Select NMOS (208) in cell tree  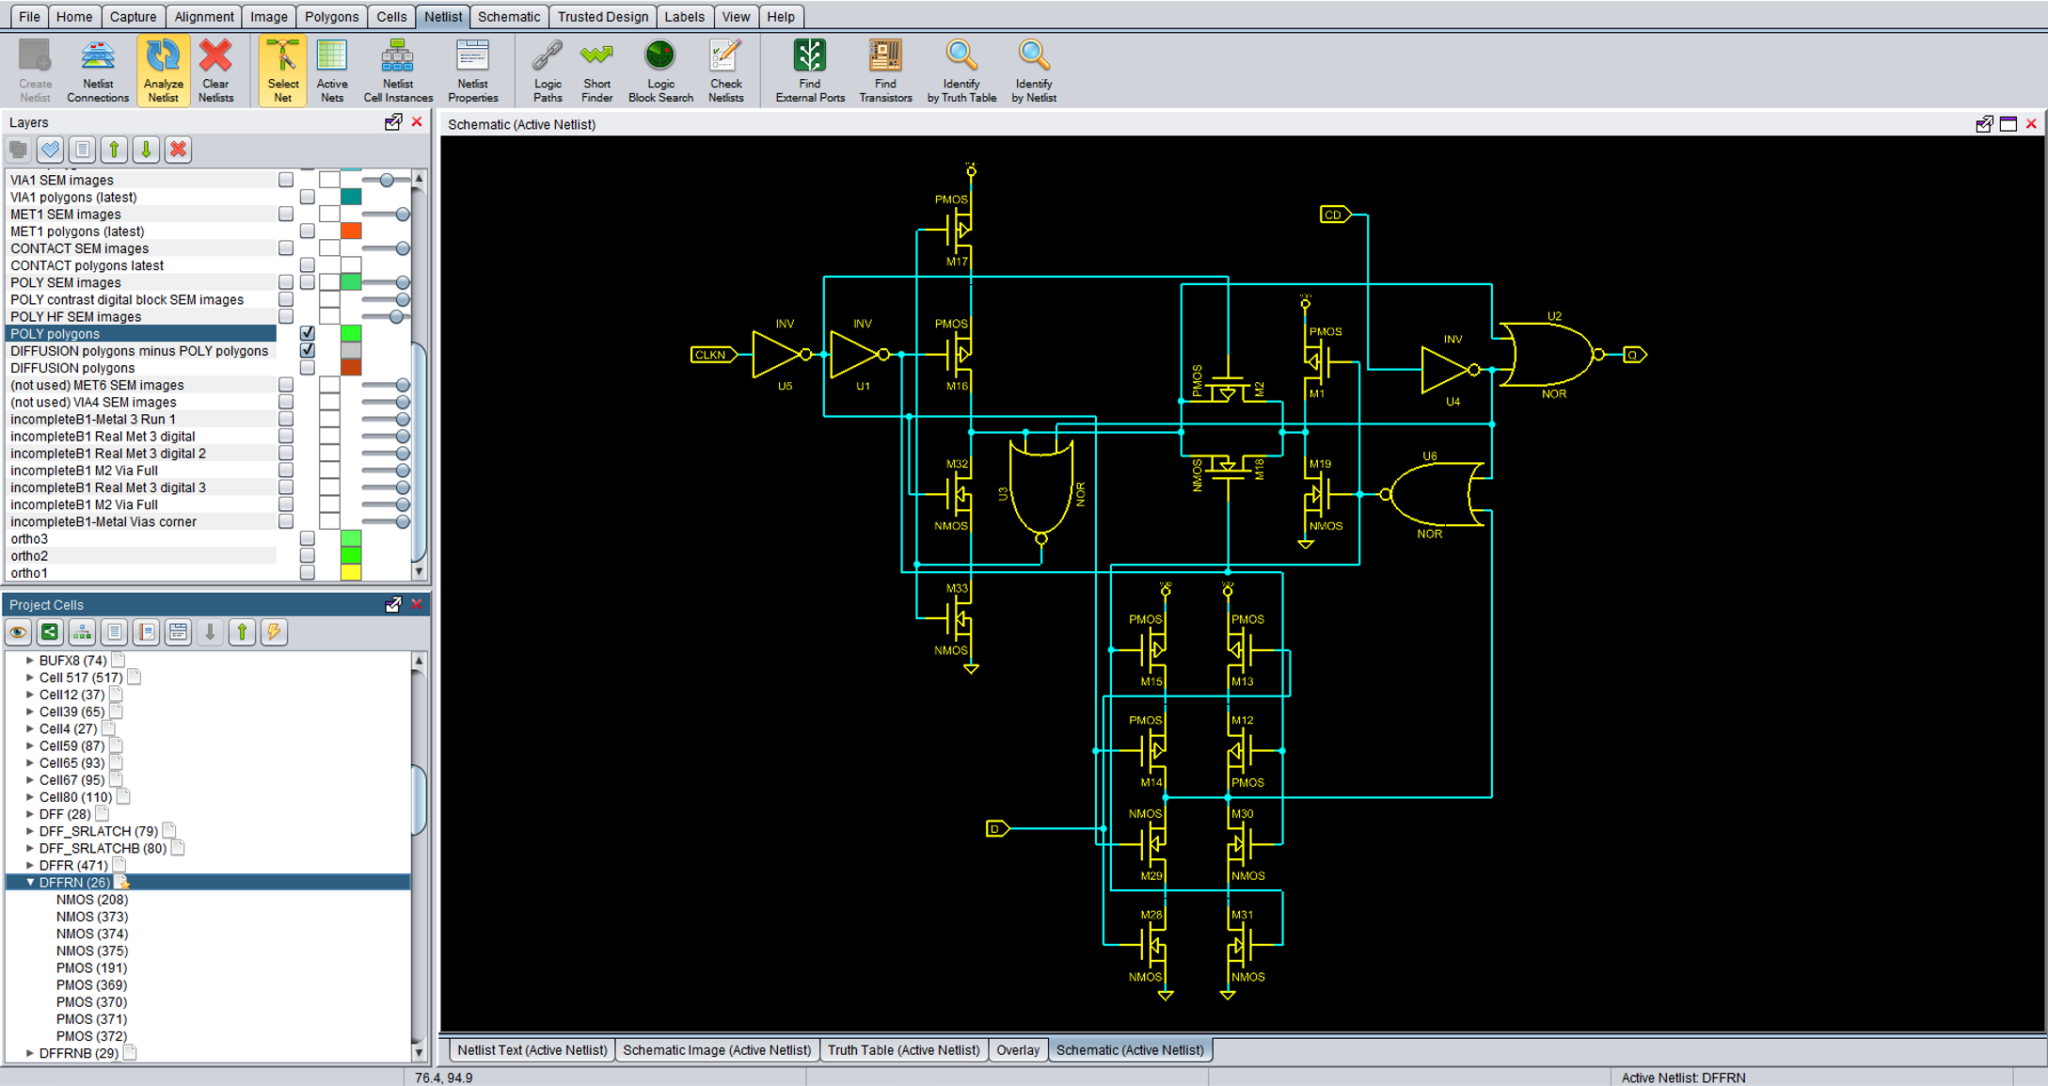pyautogui.click(x=92, y=899)
